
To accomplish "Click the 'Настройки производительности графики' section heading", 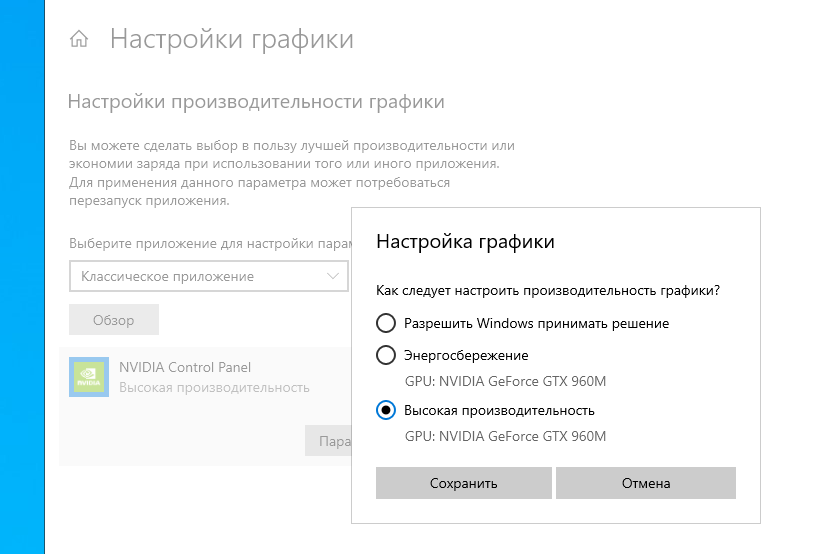I will 256,102.
